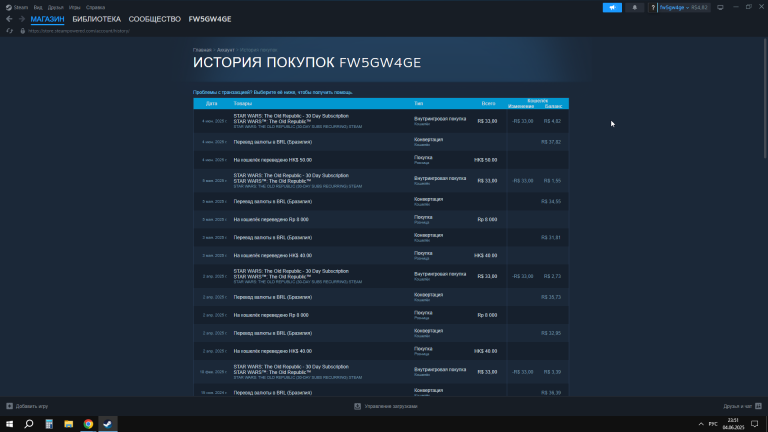Go back with the navigation arrow
The height and width of the screenshot is (432, 768).
click(9, 19)
